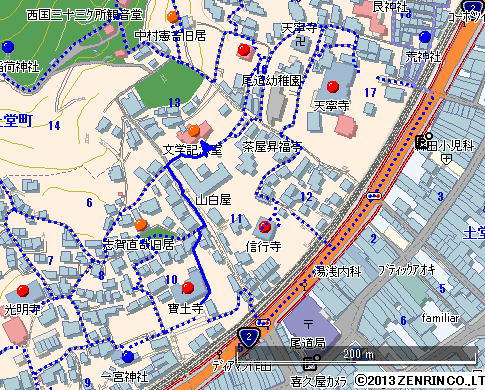Click the blue marker above 荒神社
Image resolution: width=485 pixels, height=390 pixels.
(425, 36)
